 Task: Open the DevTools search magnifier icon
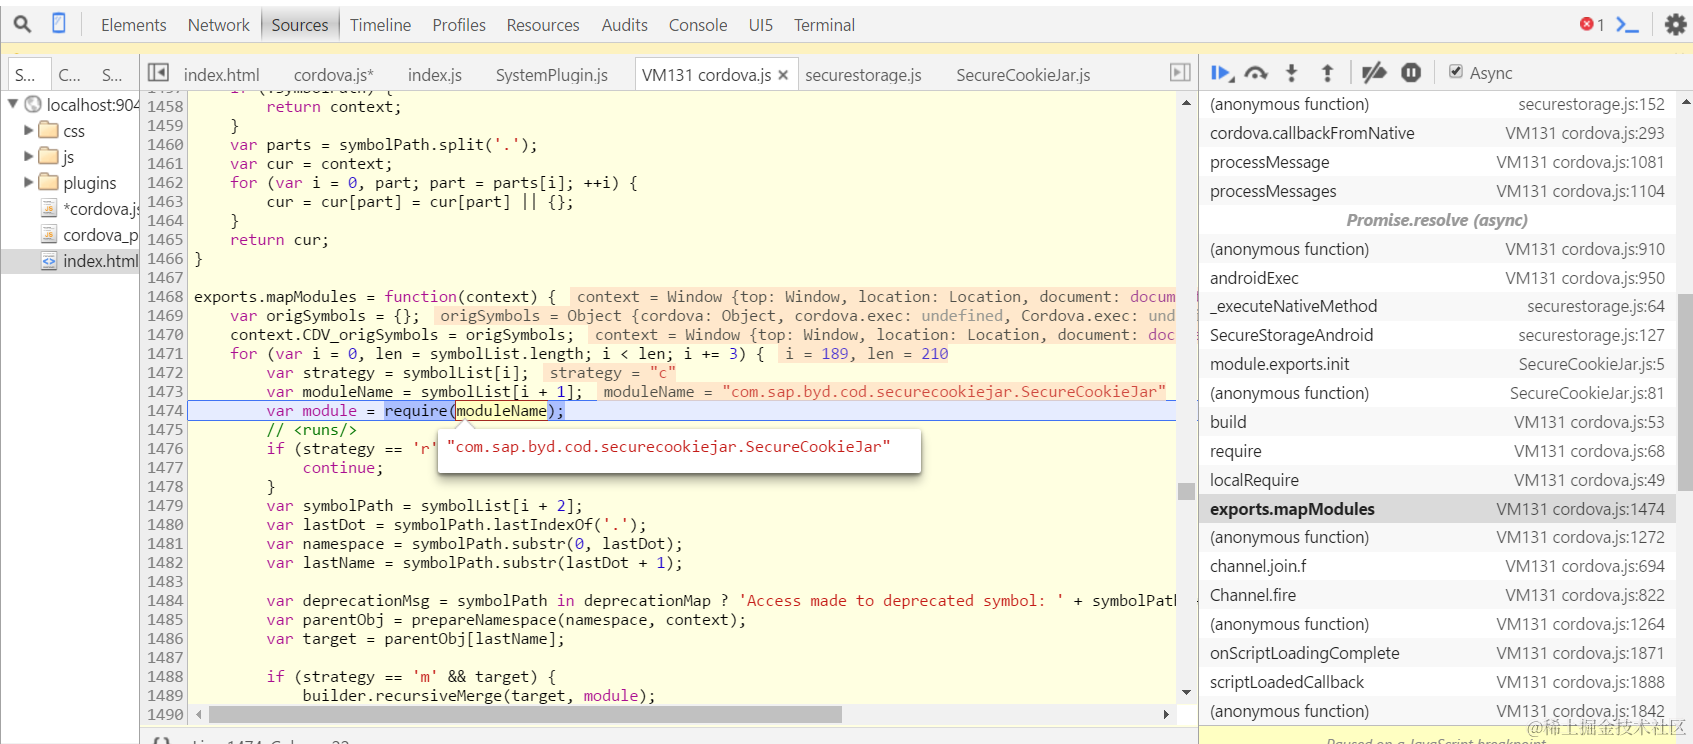click(x=22, y=23)
